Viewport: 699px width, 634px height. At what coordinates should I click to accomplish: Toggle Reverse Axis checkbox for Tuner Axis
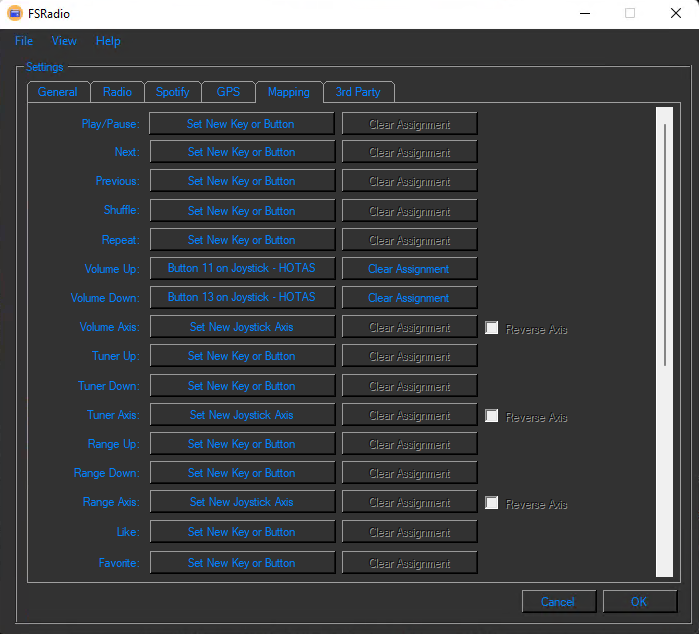click(x=492, y=416)
